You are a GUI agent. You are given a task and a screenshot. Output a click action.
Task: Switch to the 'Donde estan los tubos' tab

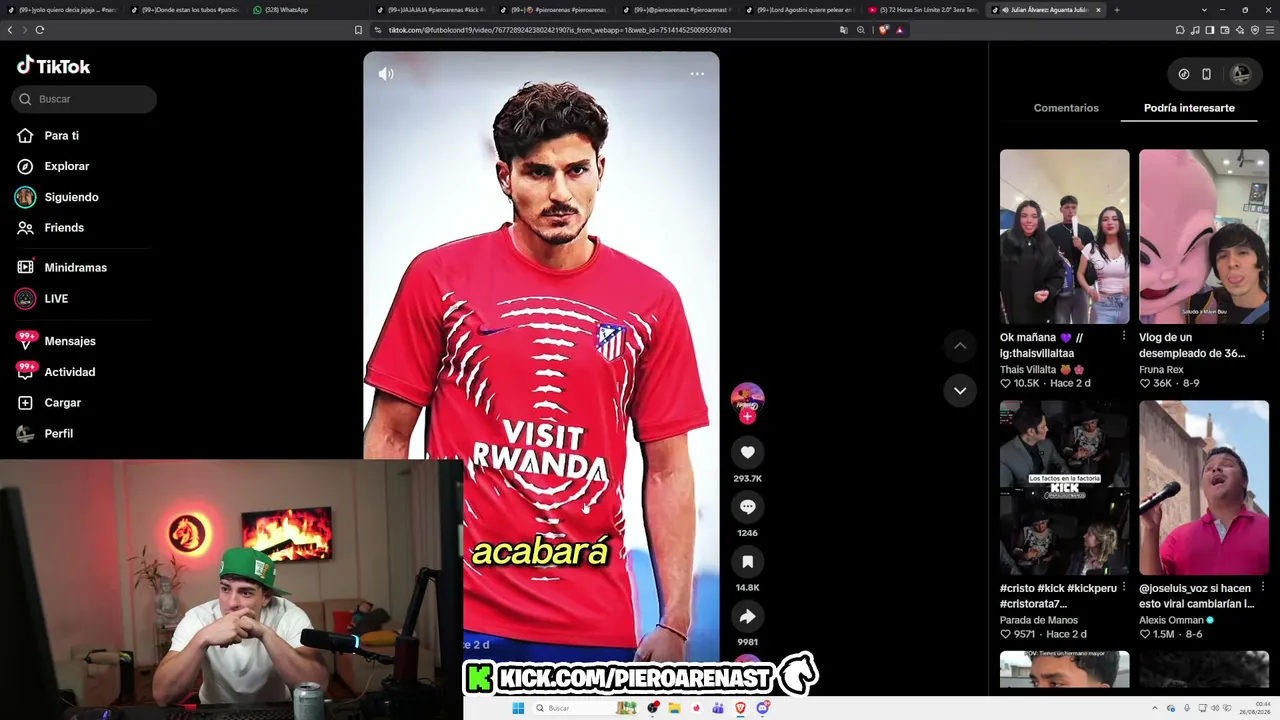click(185, 10)
